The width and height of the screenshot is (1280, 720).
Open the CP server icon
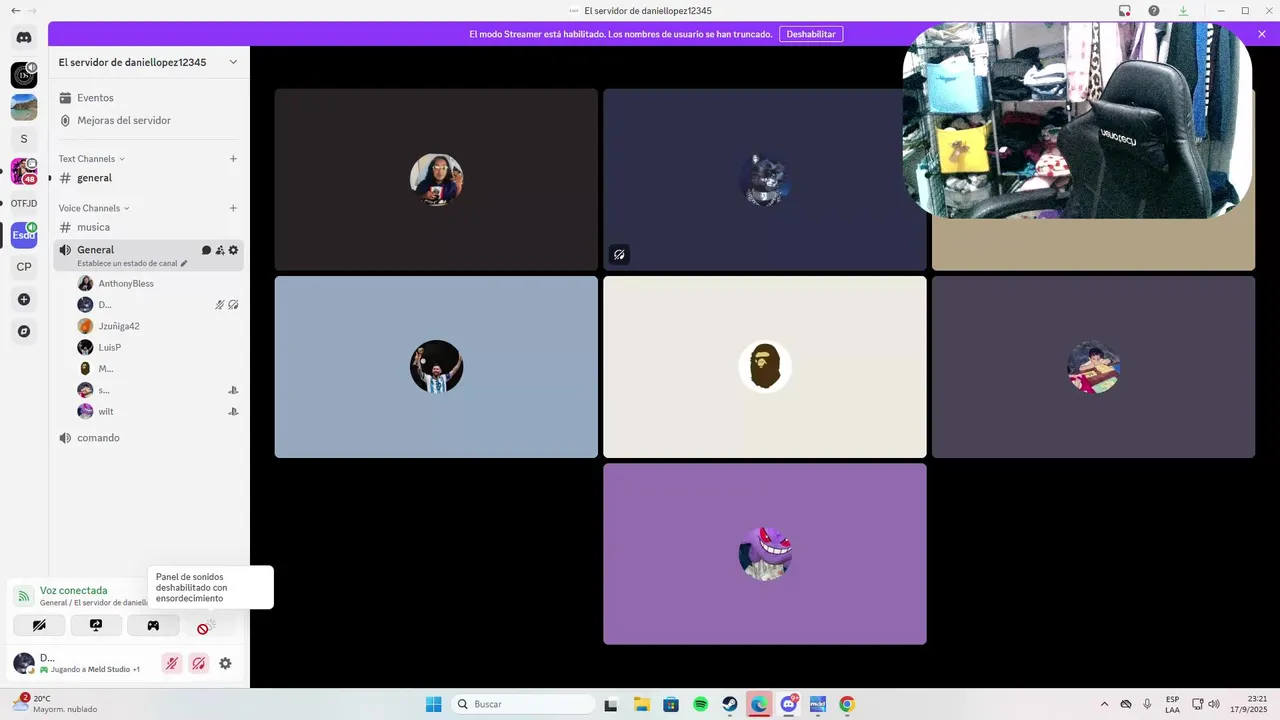24,267
